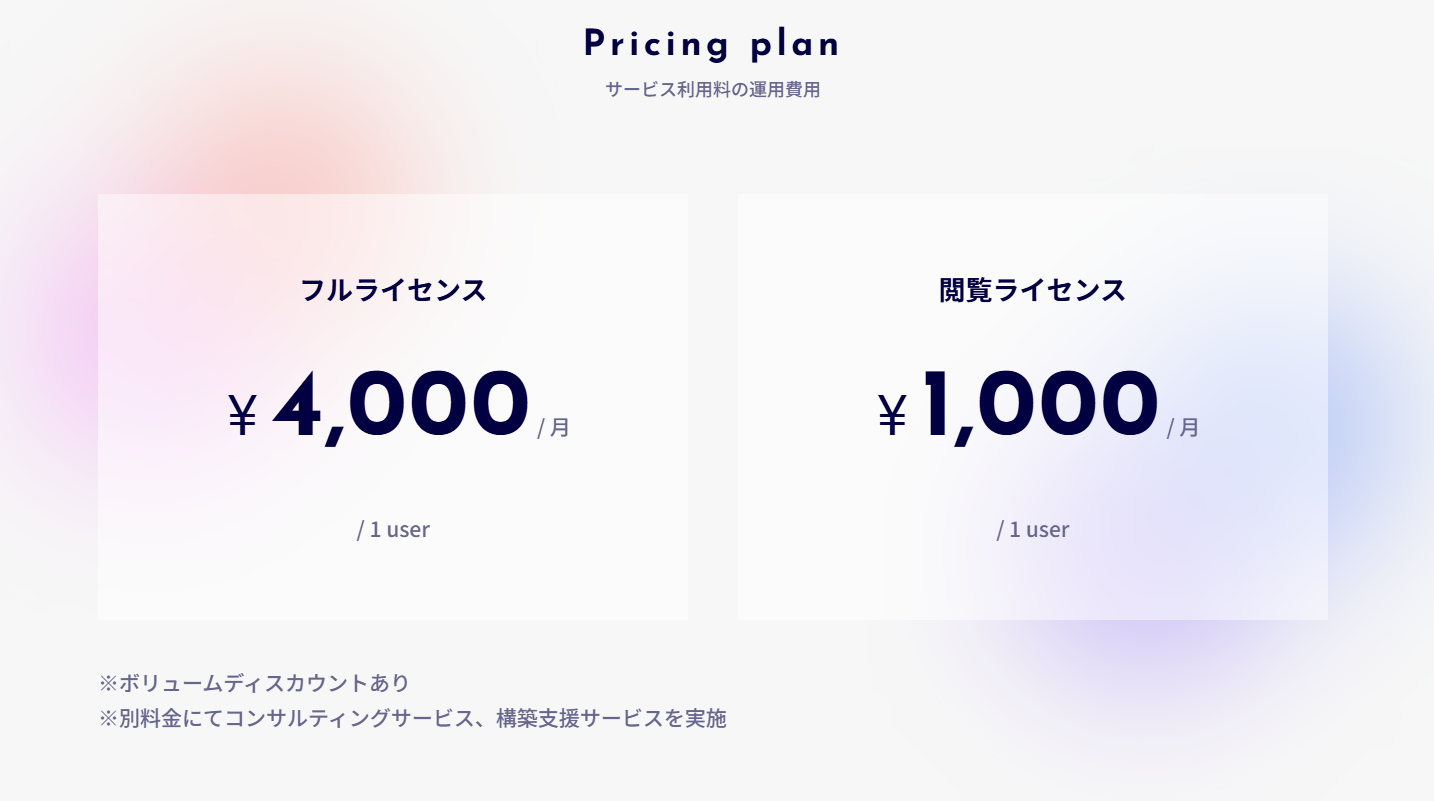Click the 構築支援サービス phrase
This screenshot has width=1434, height=801.
[x=580, y=718]
